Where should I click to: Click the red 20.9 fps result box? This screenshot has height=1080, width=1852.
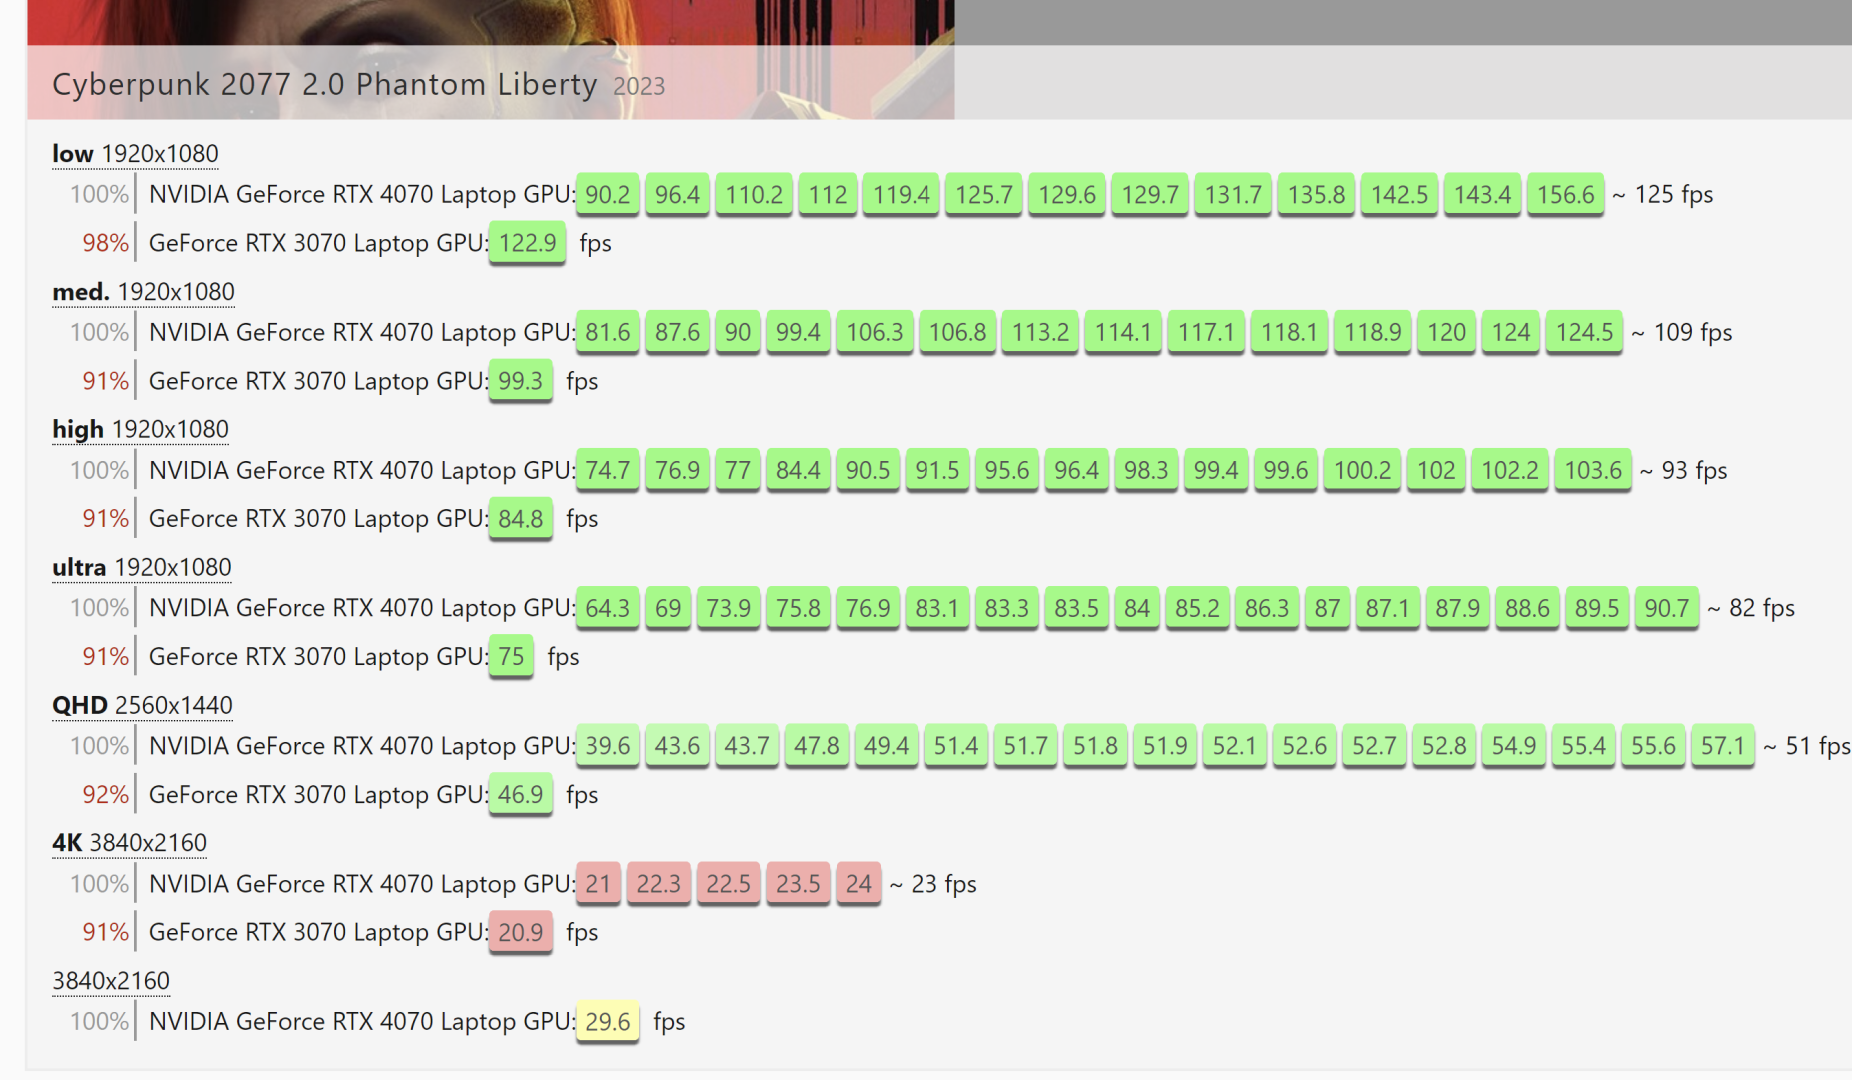(521, 932)
